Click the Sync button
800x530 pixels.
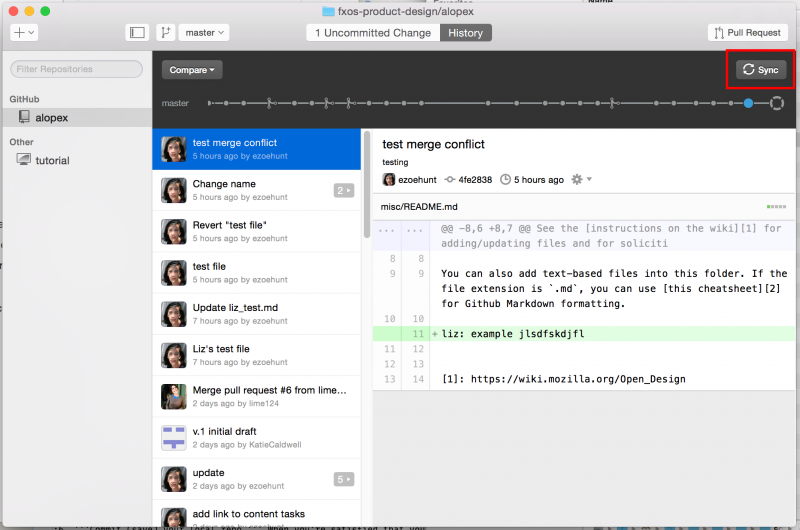tap(761, 70)
